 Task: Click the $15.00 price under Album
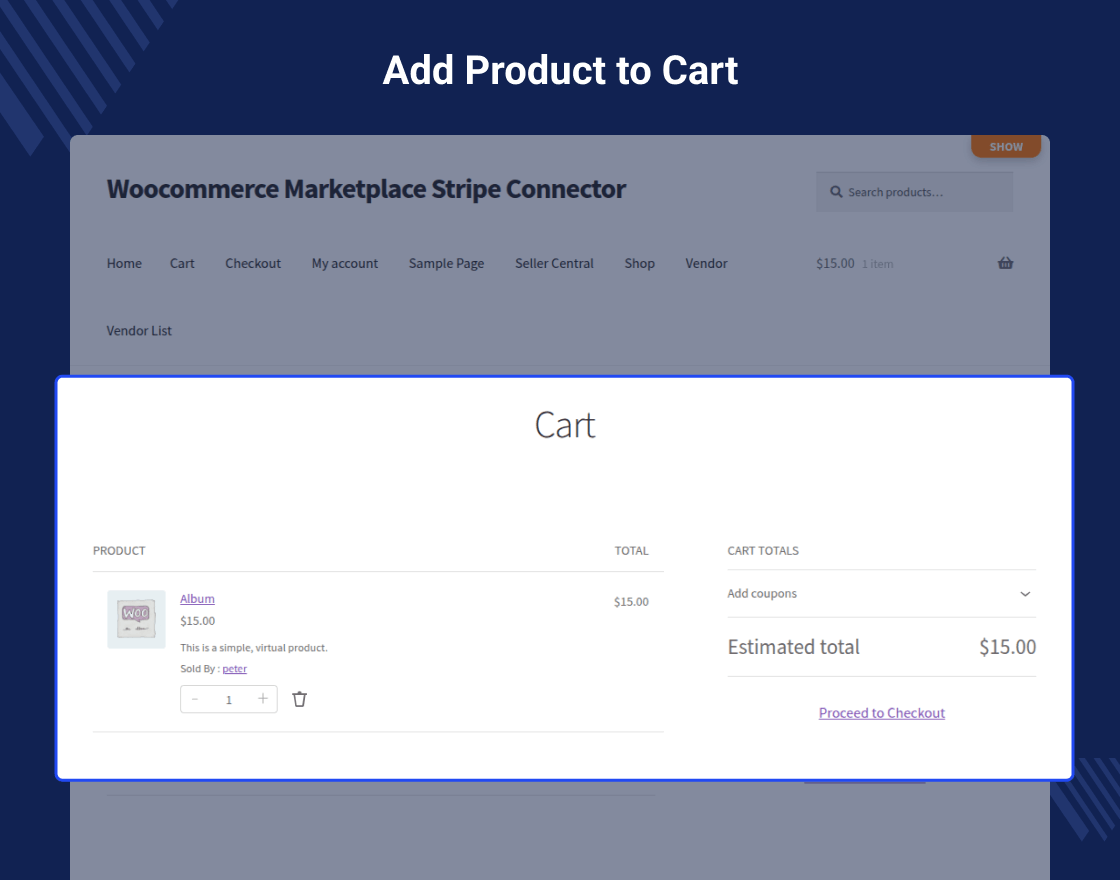197,621
